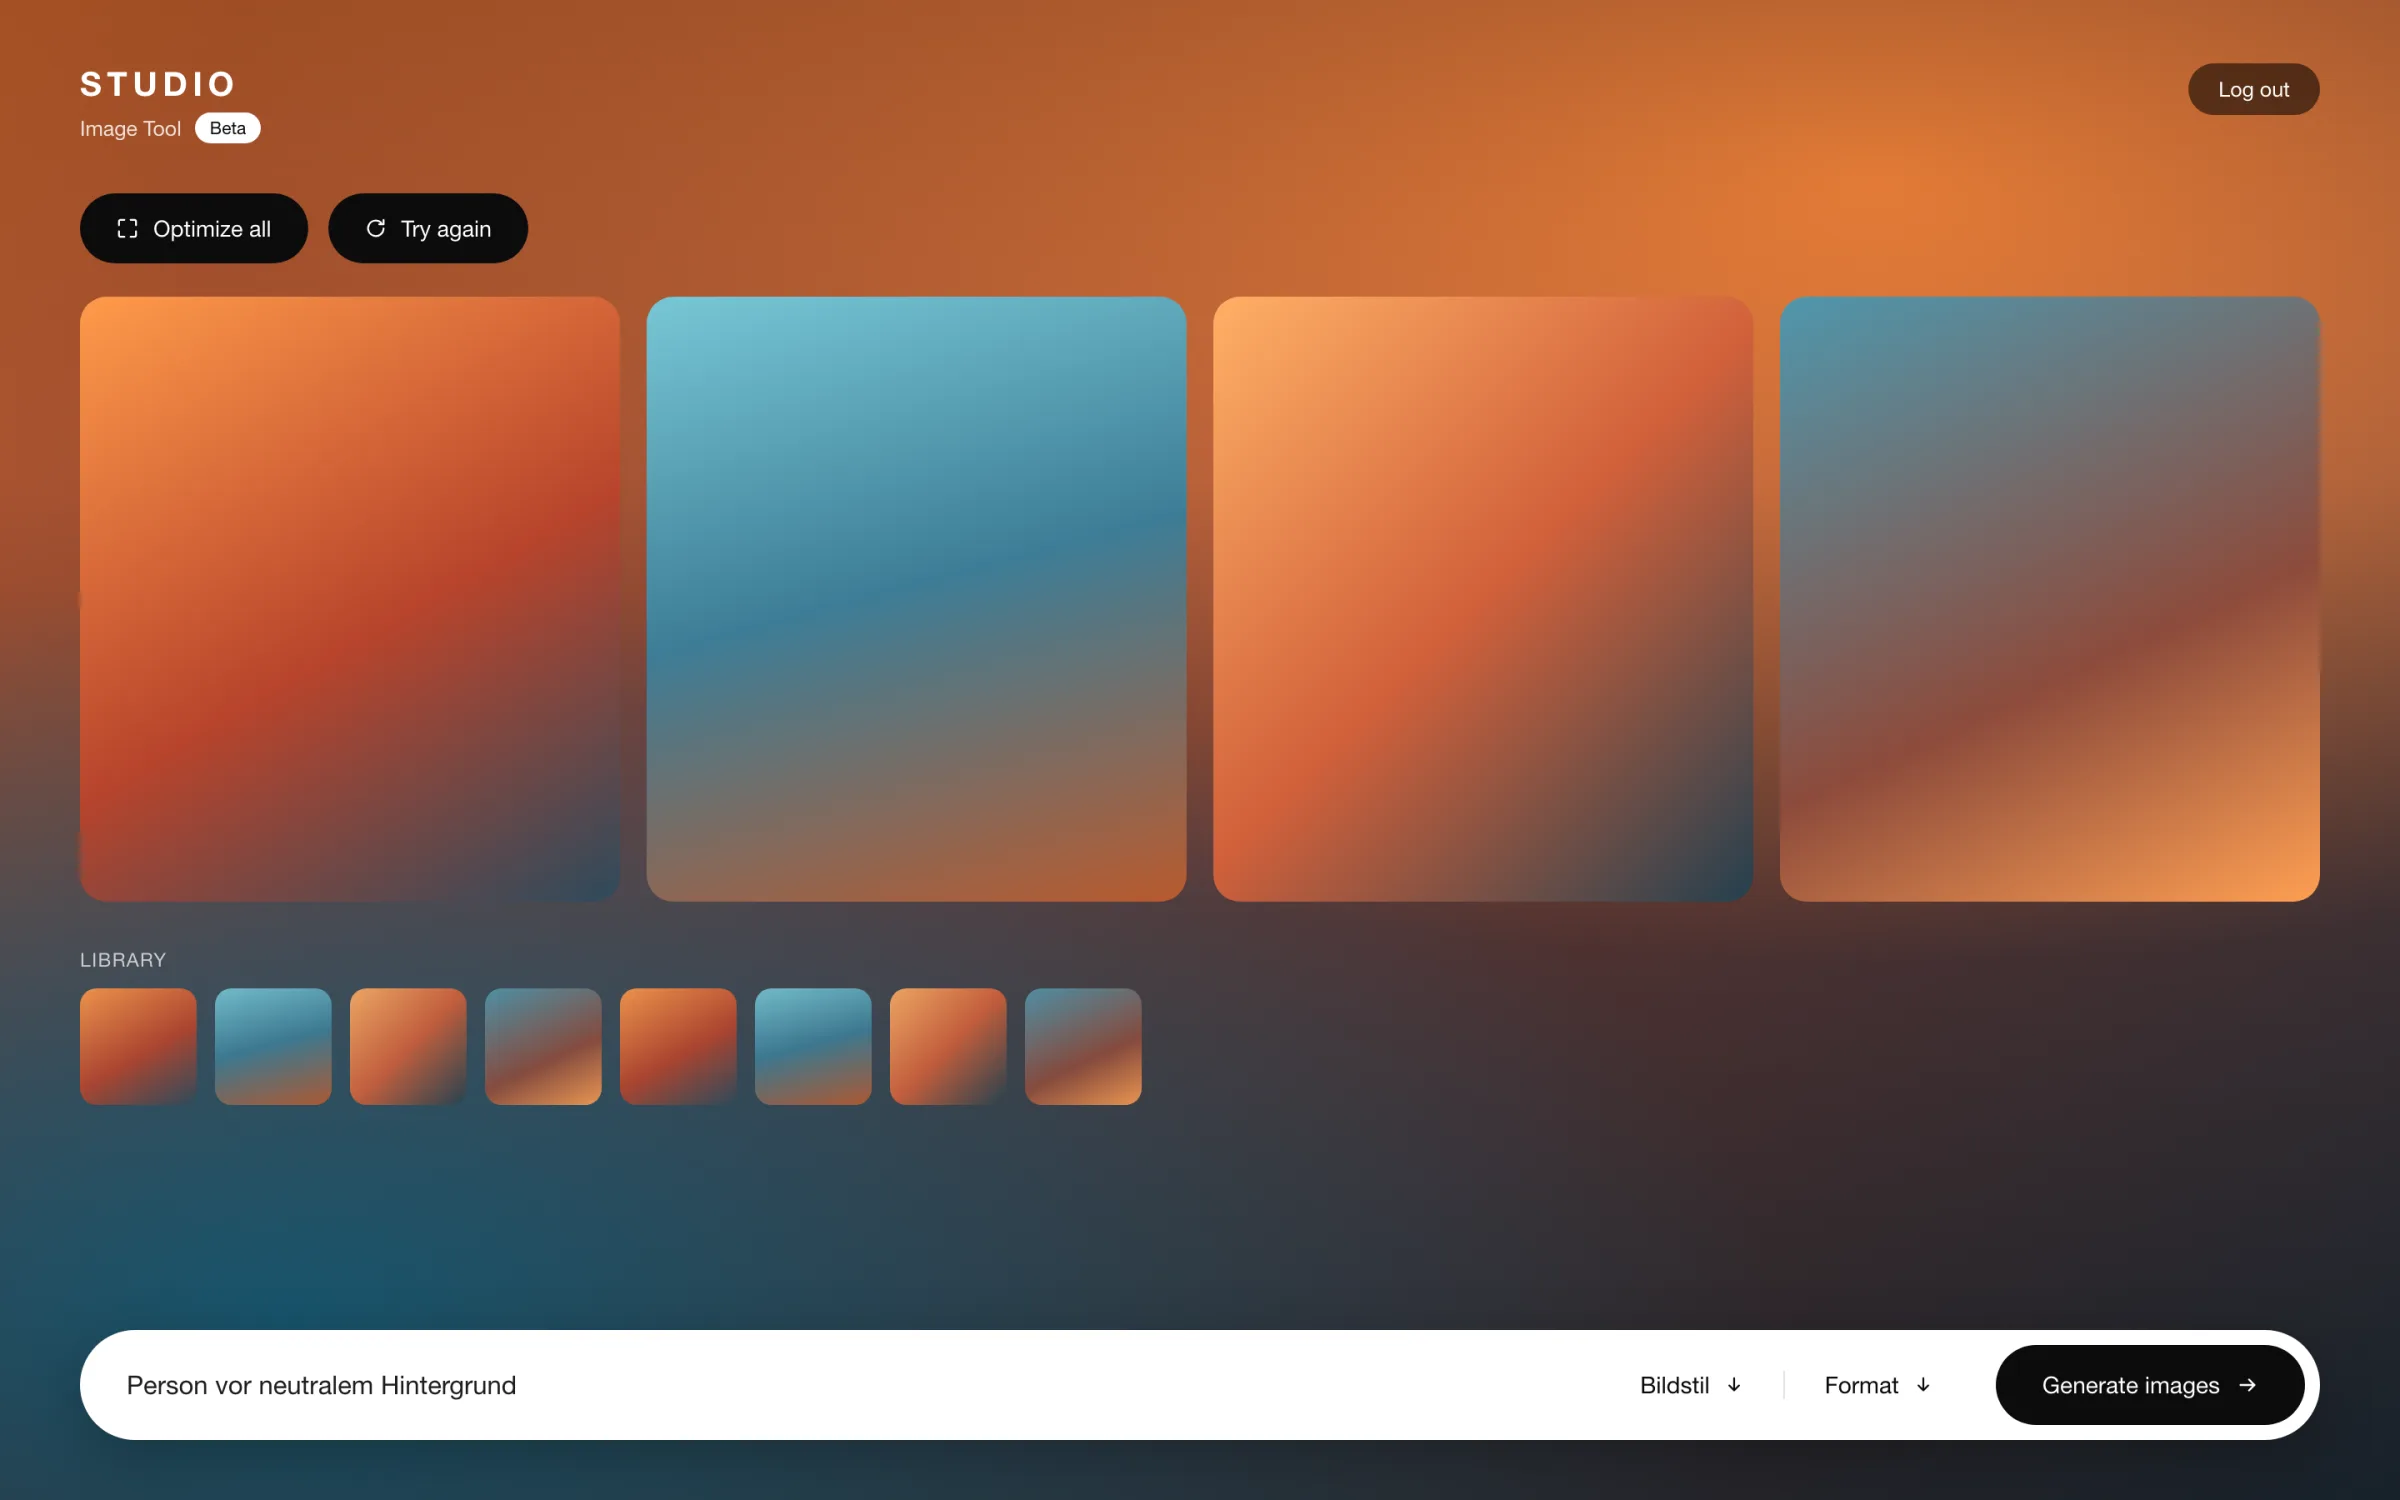Select the first generated image, orange-red gradient

pyautogui.click(x=350, y=599)
